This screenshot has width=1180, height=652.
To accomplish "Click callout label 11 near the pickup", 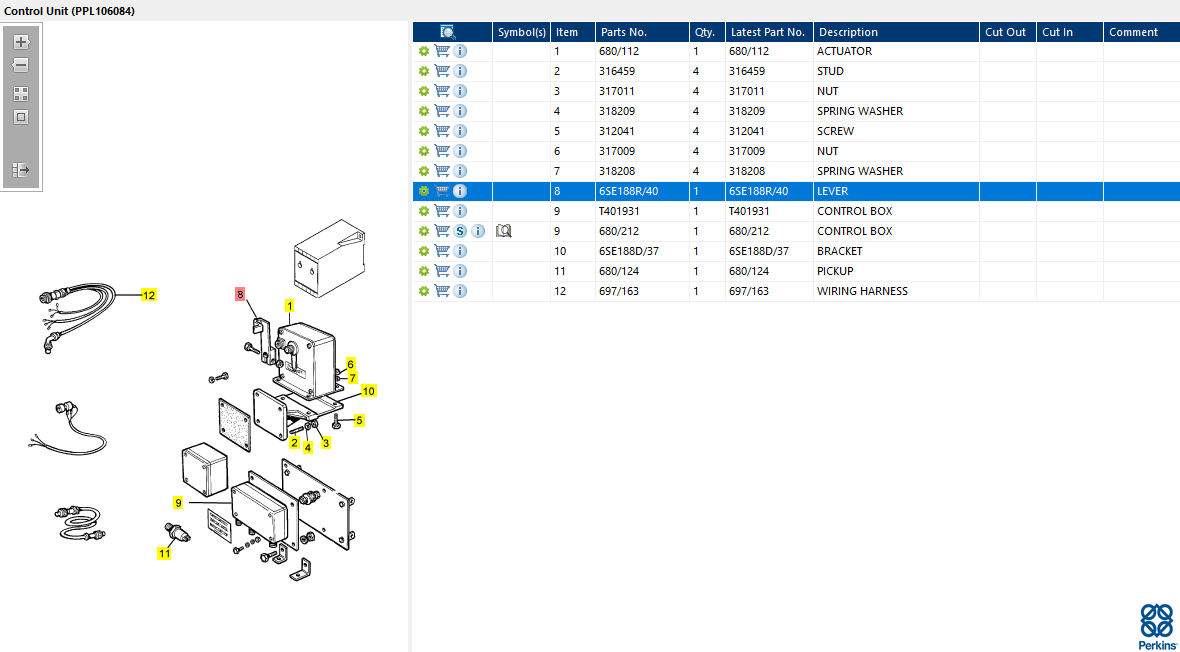I will coord(164,553).
